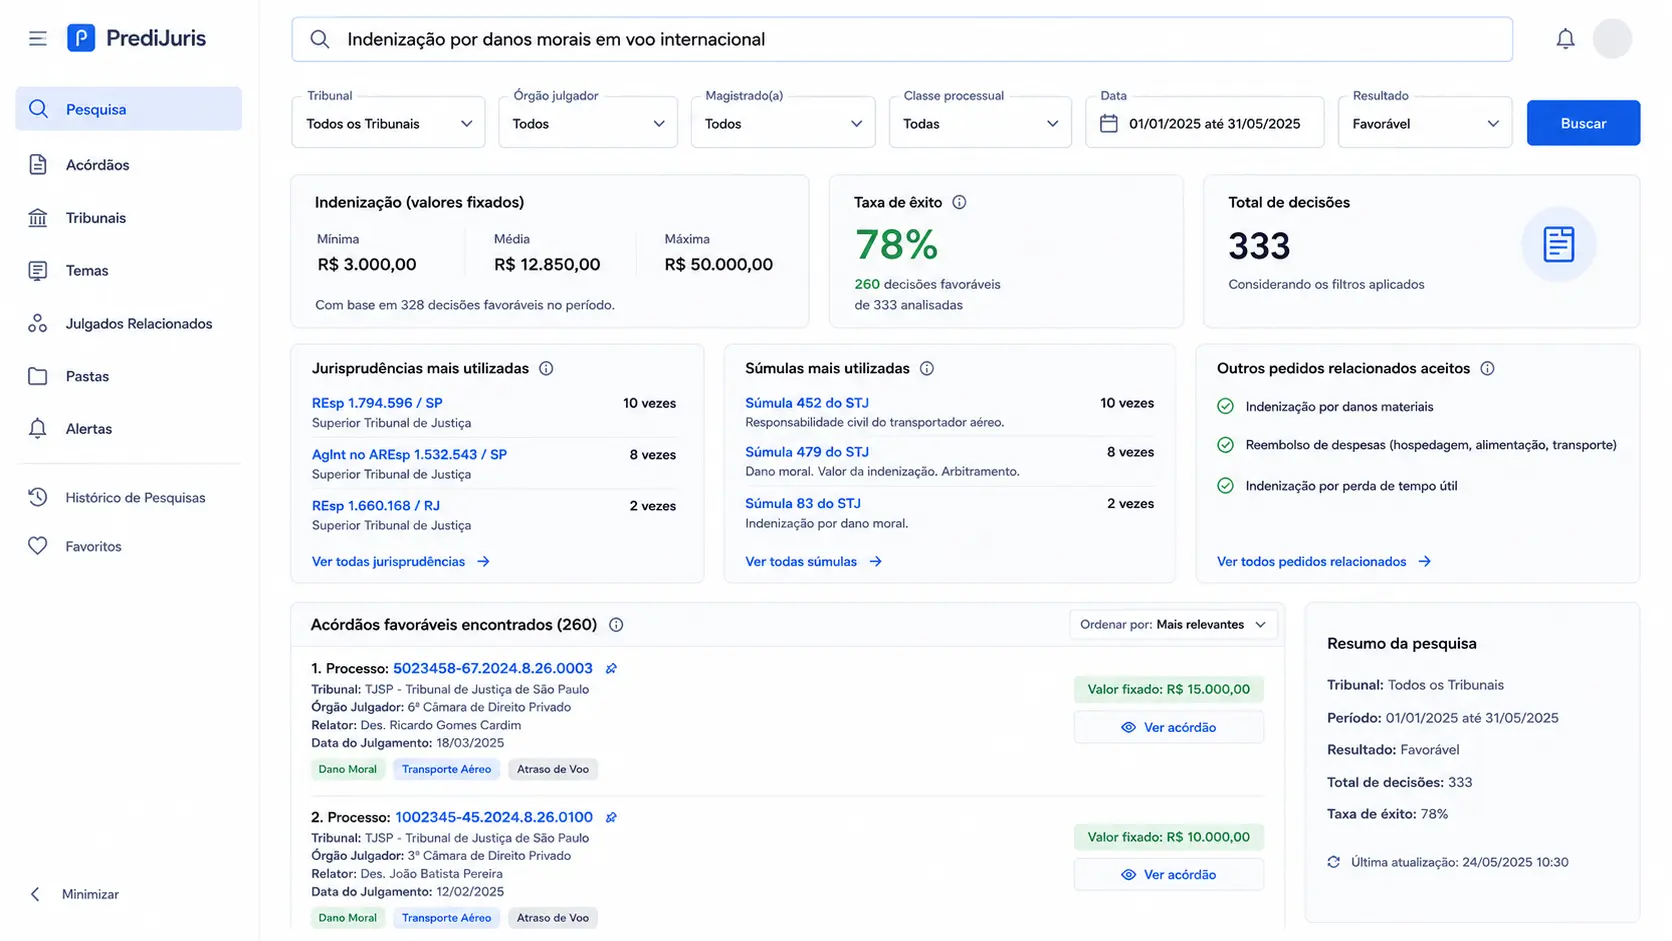This screenshot has height=941, width=1672.
Task: Click check icon for Indenização por danos materiais
Action: pyautogui.click(x=1225, y=406)
